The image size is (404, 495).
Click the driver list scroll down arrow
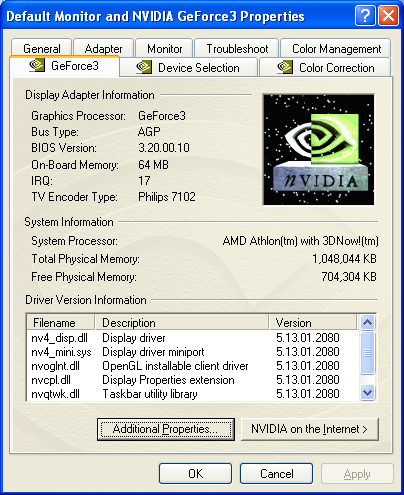coord(367,392)
